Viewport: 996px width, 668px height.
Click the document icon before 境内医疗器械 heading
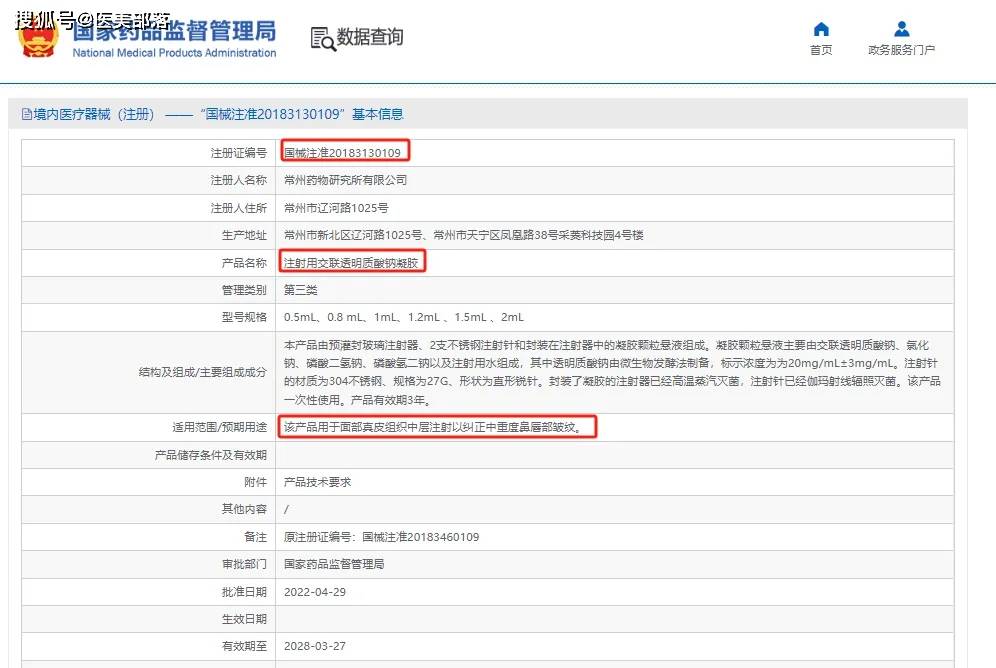26,115
